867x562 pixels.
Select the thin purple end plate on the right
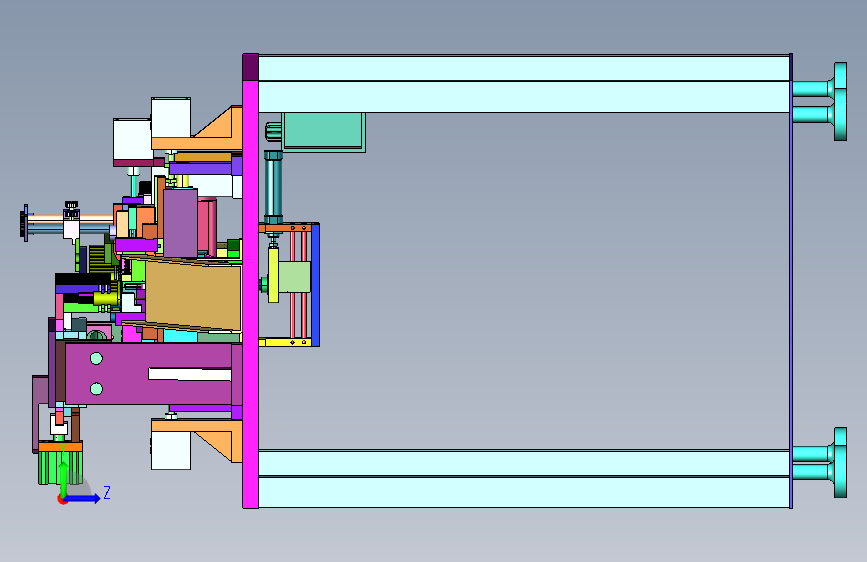(x=791, y=280)
